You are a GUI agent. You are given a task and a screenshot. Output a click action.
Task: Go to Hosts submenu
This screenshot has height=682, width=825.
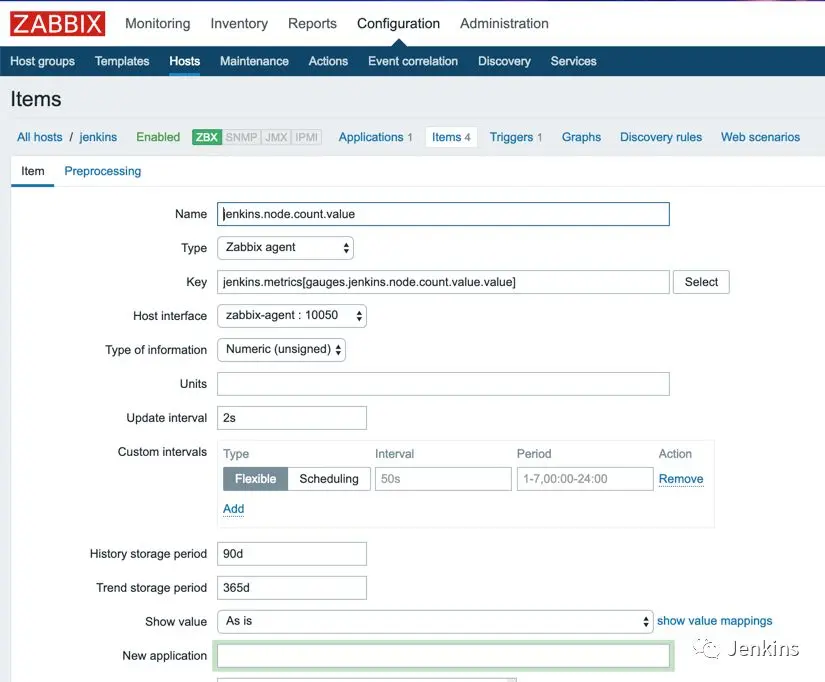click(185, 61)
